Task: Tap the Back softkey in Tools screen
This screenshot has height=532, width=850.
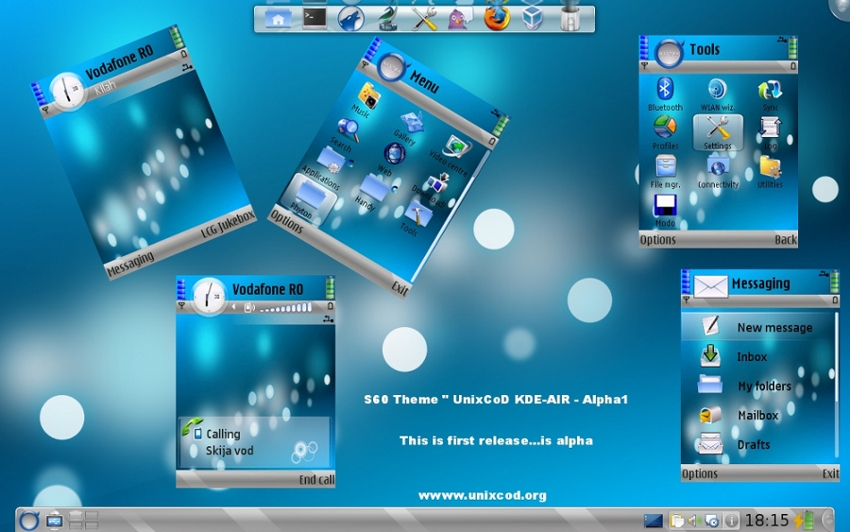Action: [x=785, y=240]
